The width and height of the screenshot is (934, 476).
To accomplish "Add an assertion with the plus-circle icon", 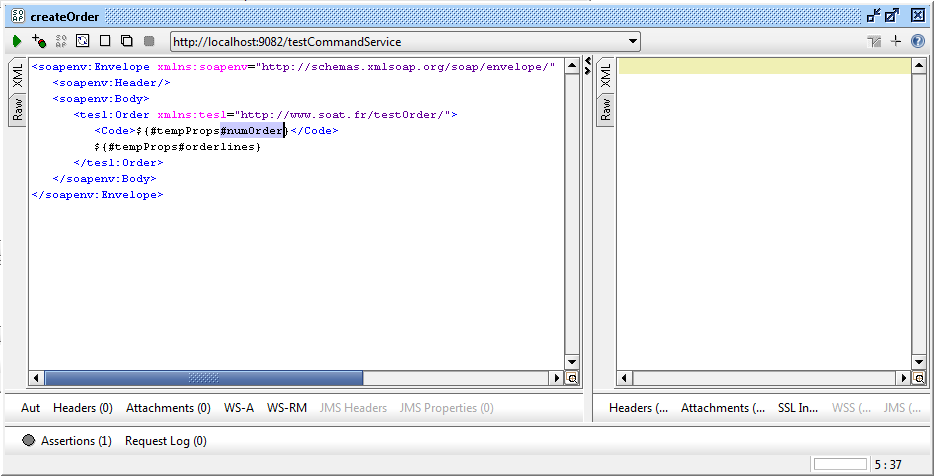I will [39, 41].
